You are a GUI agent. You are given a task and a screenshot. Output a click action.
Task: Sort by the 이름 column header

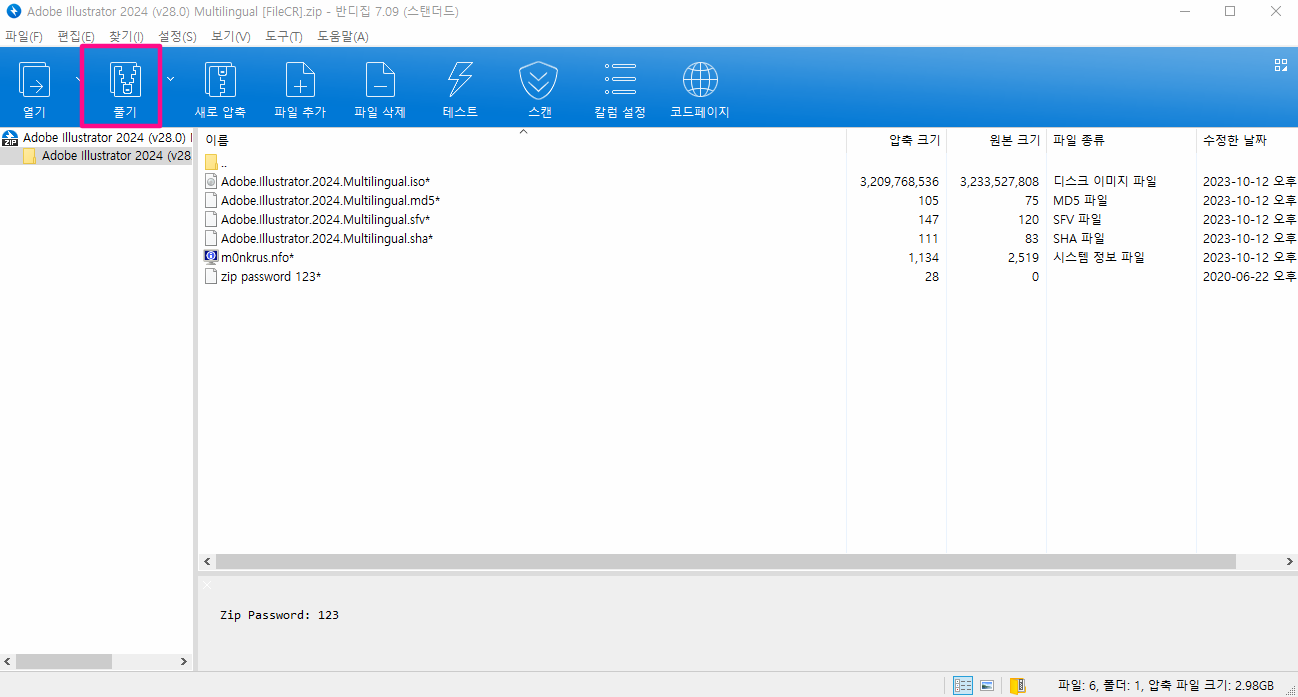(521, 140)
